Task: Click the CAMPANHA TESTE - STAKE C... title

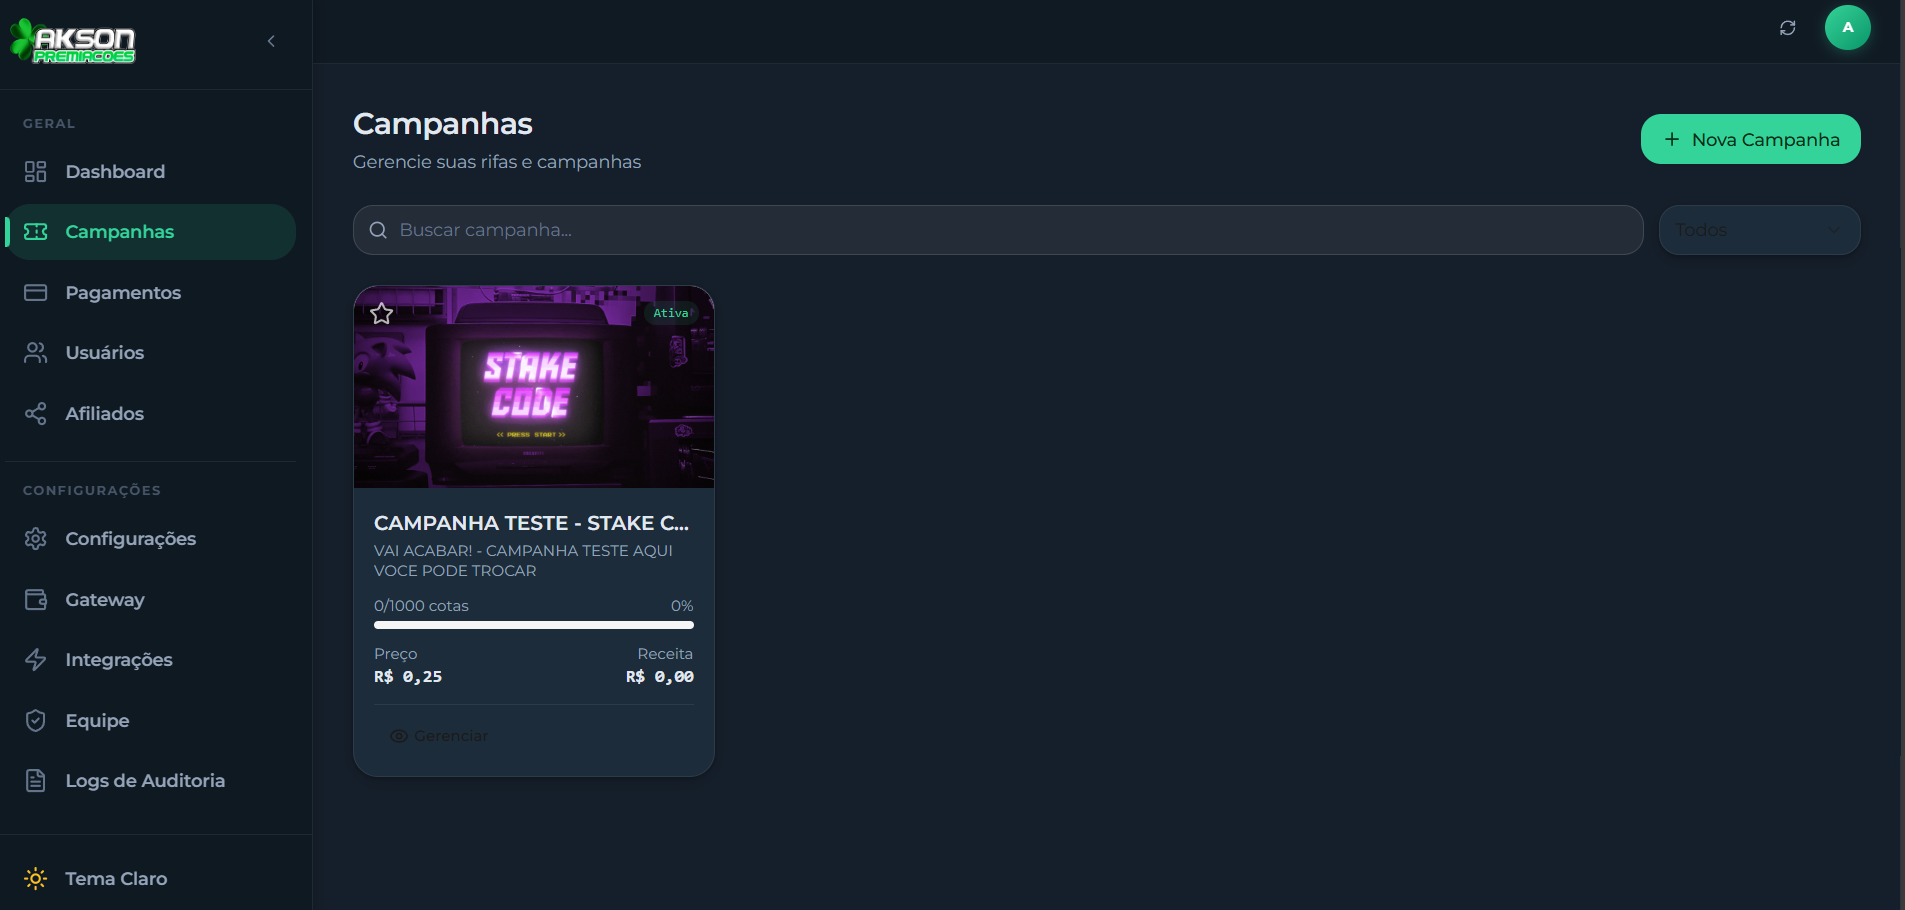Action: pyautogui.click(x=531, y=523)
